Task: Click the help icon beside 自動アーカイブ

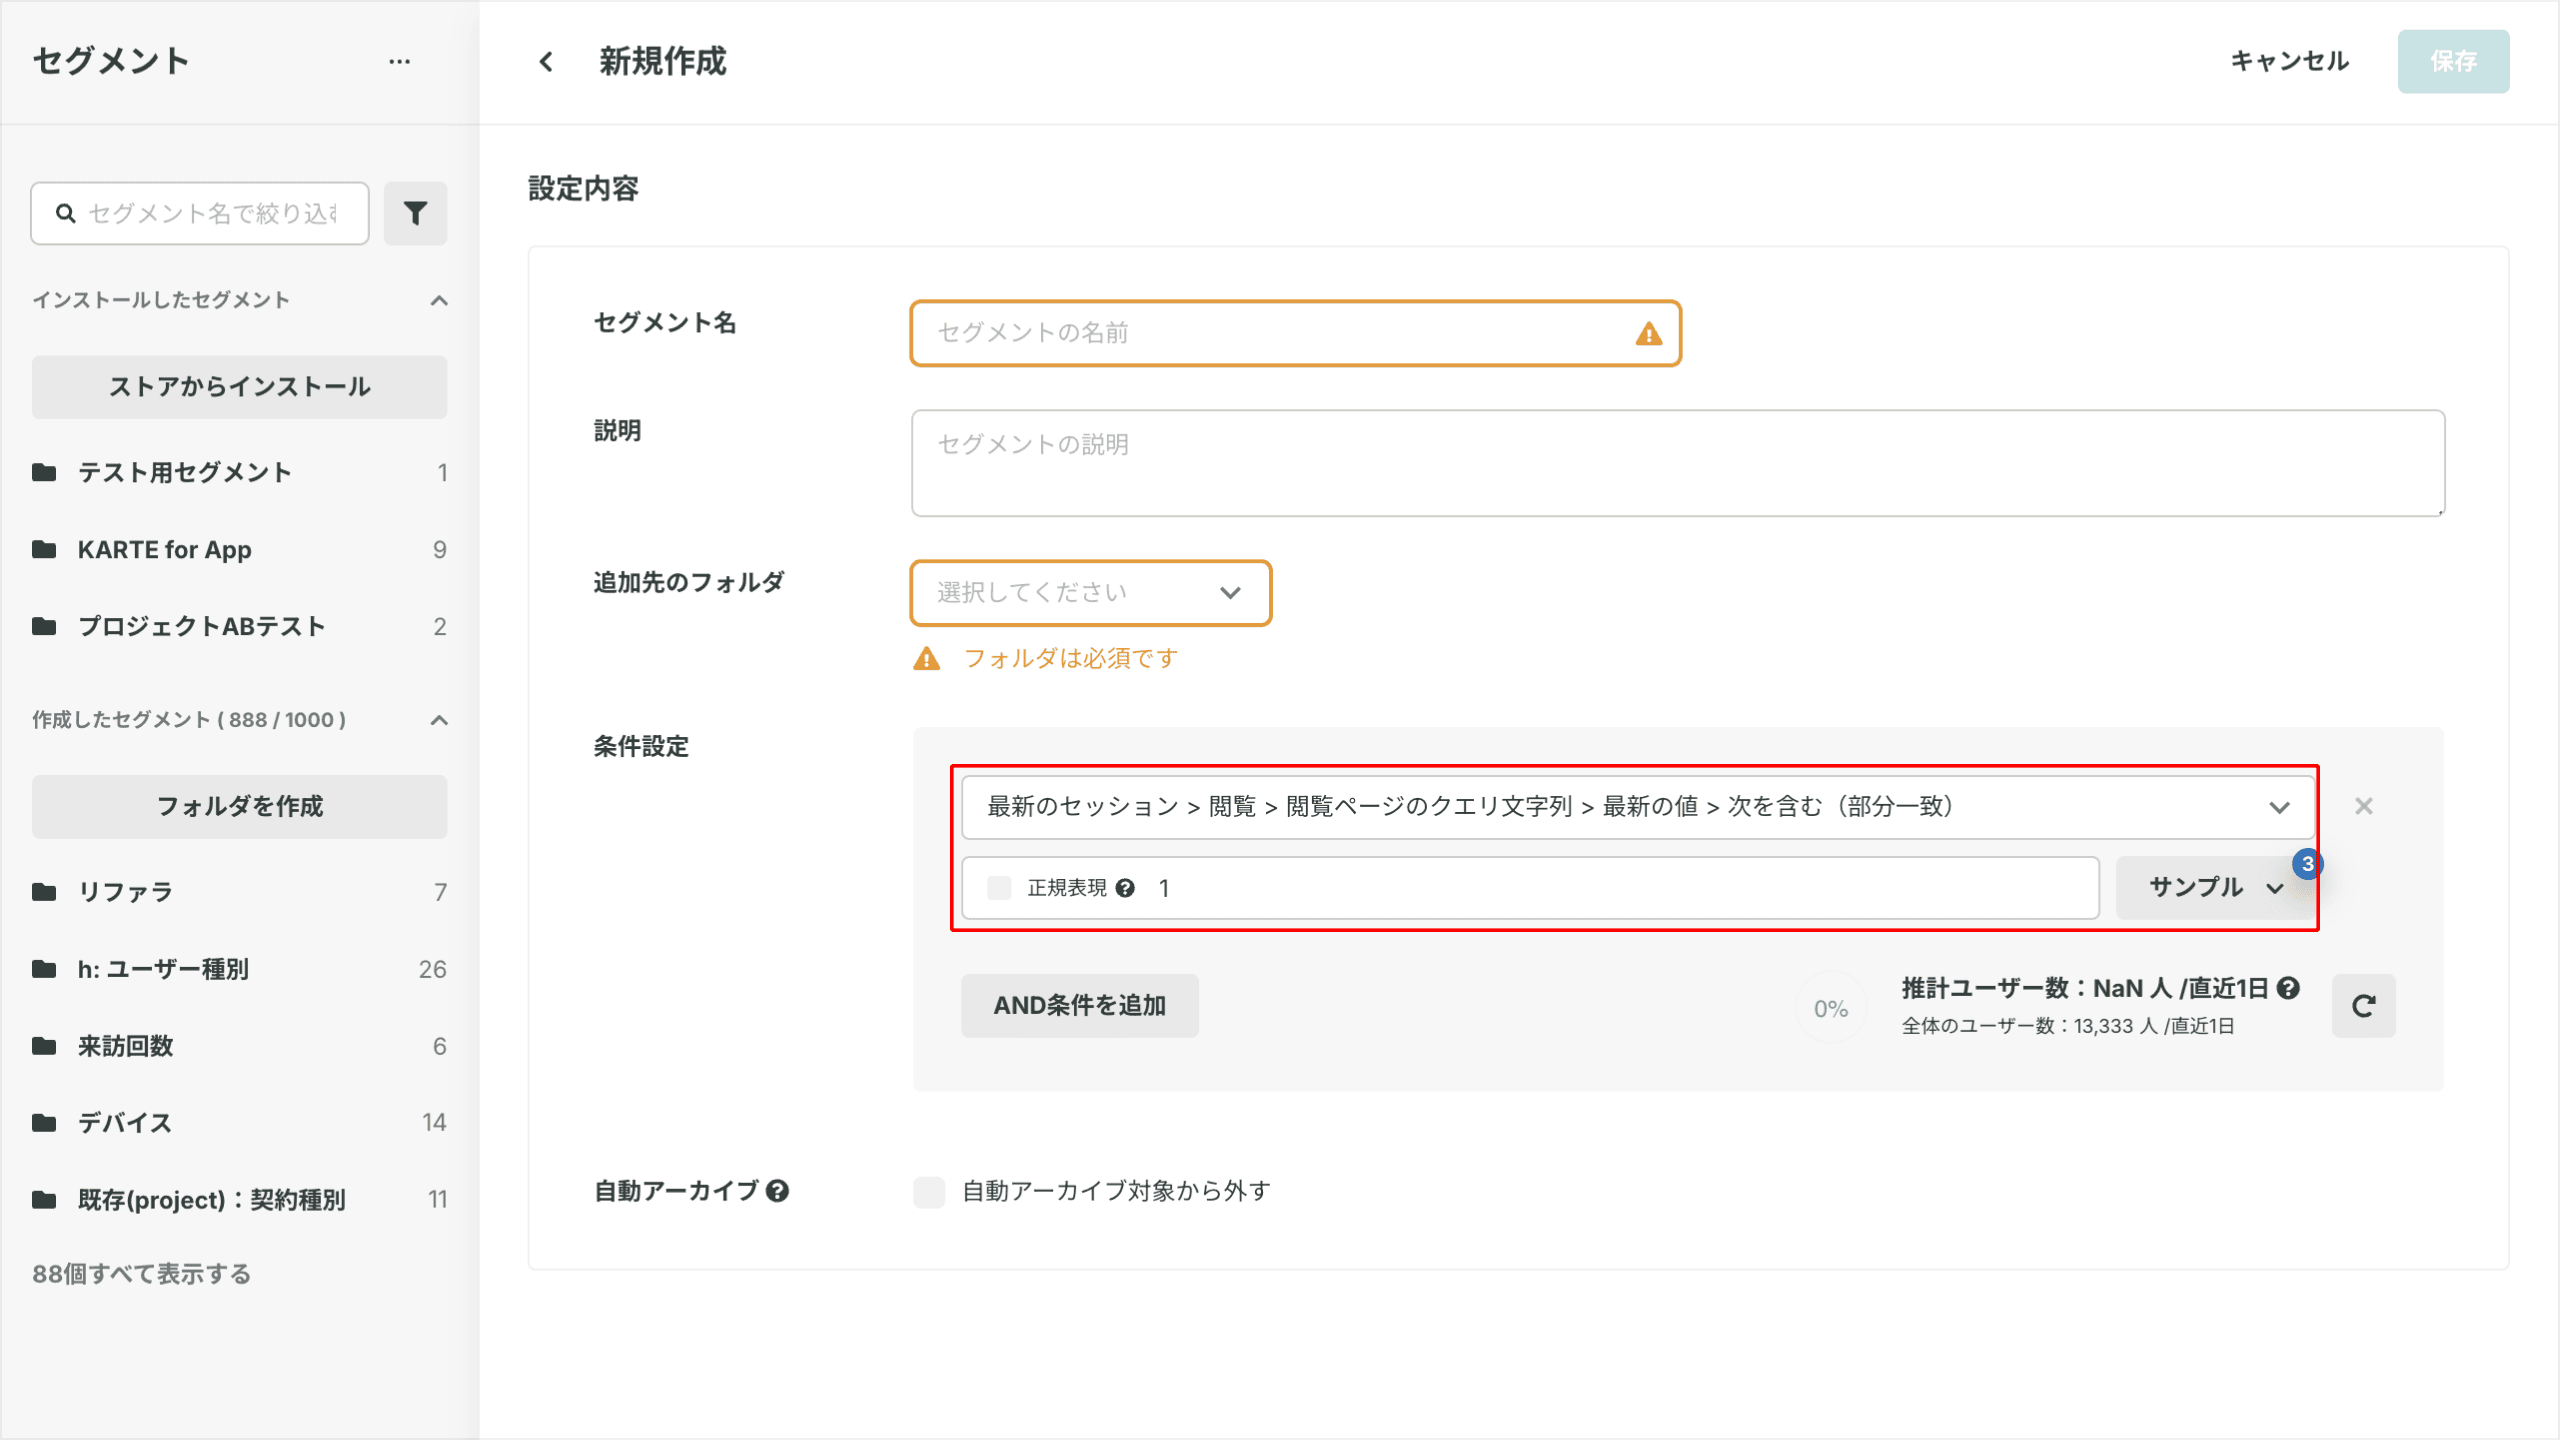Action: click(778, 1191)
